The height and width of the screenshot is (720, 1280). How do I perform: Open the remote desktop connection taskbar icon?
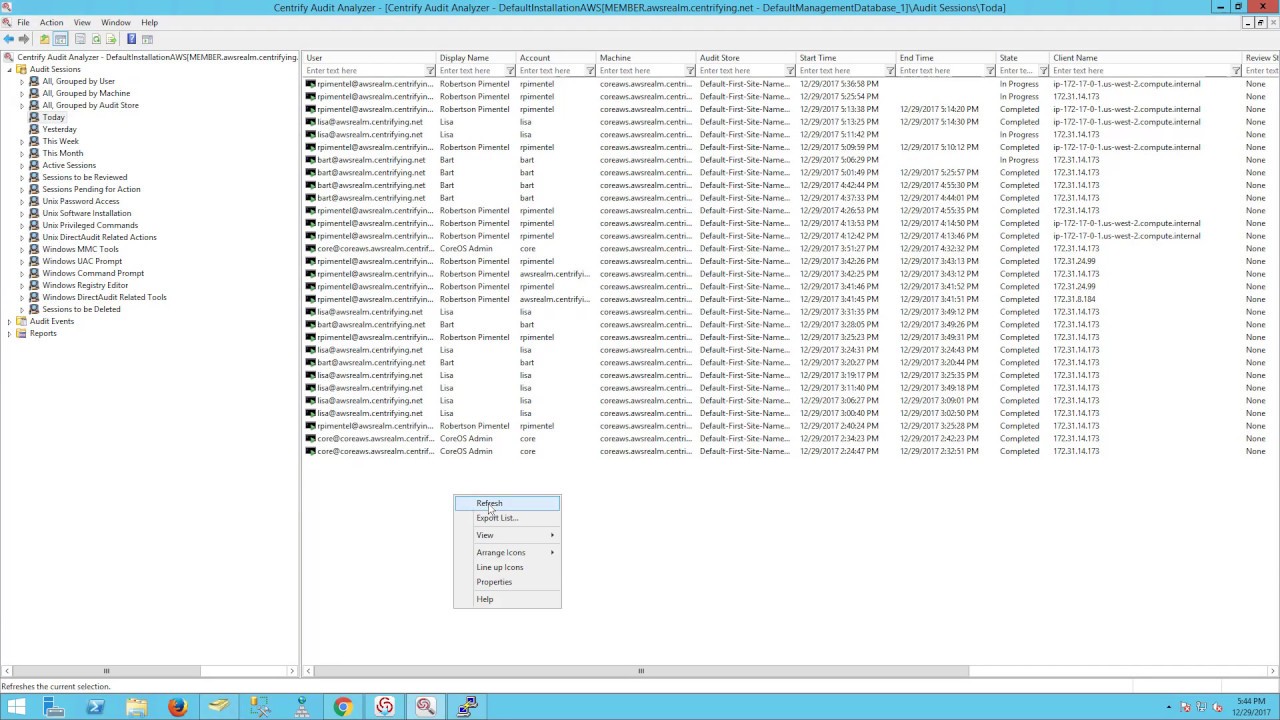(x=467, y=707)
